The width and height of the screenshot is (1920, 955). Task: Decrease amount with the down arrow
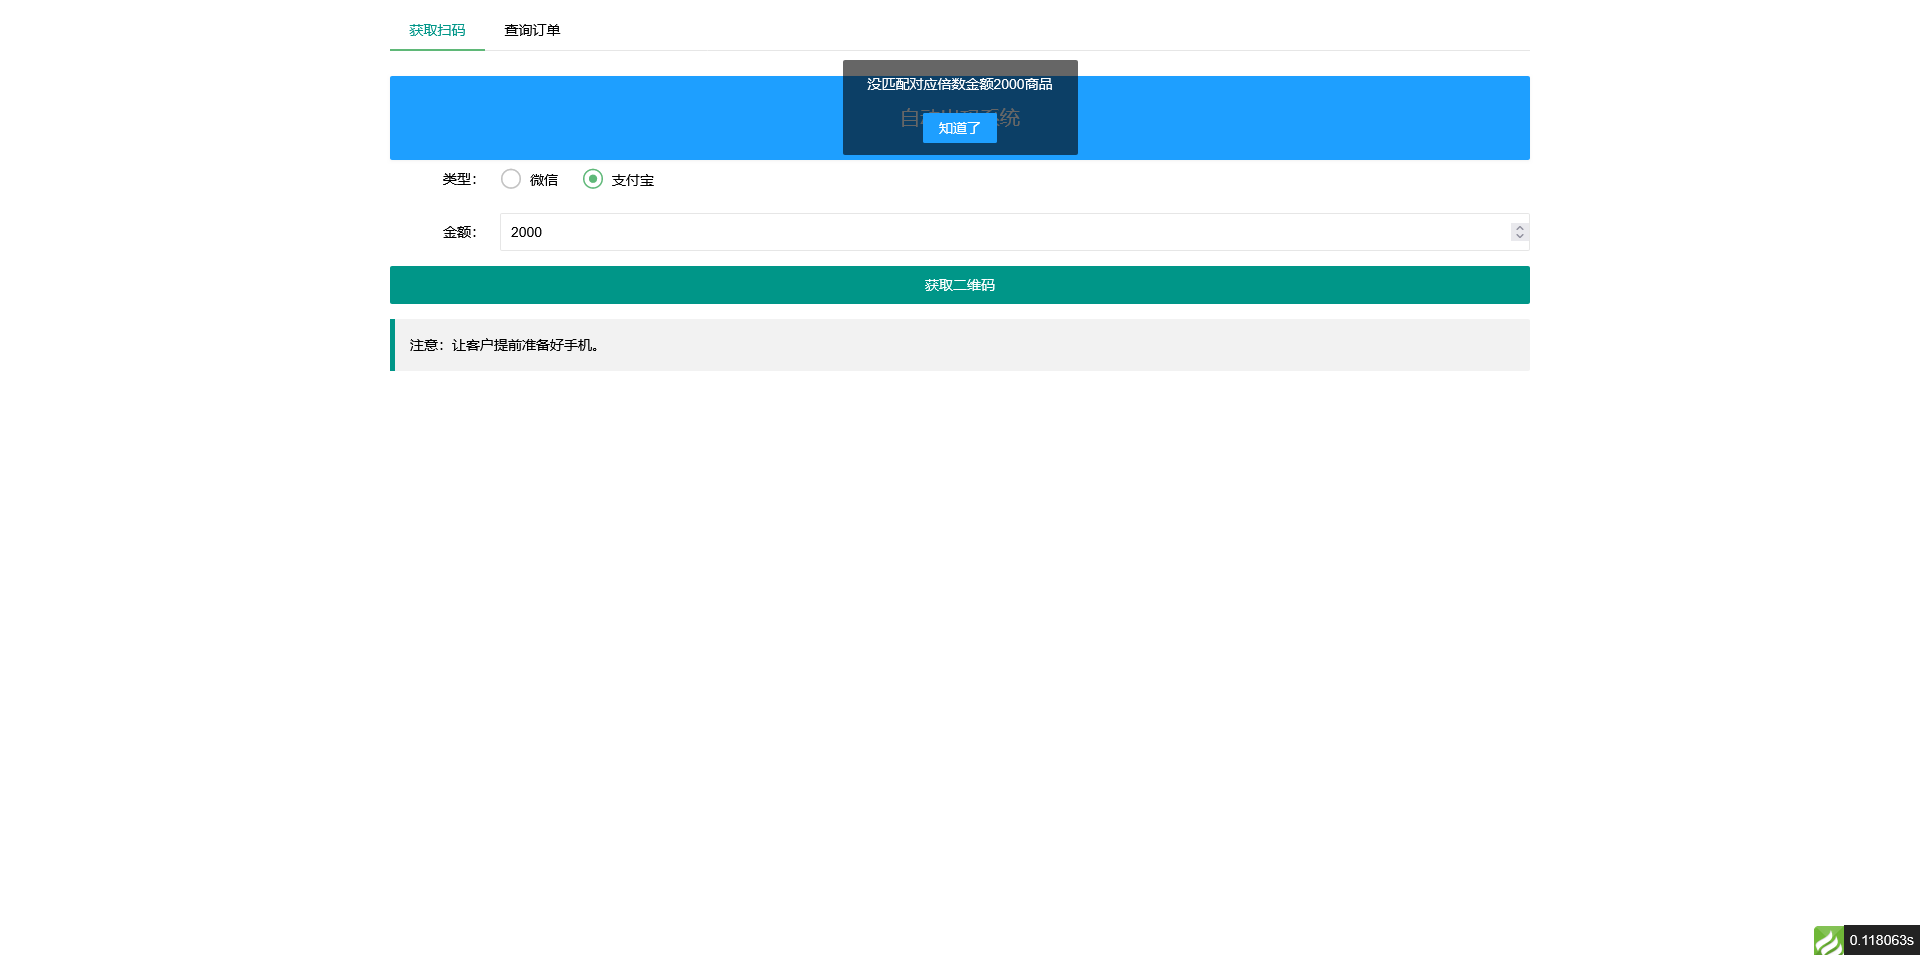pos(1519,237)
